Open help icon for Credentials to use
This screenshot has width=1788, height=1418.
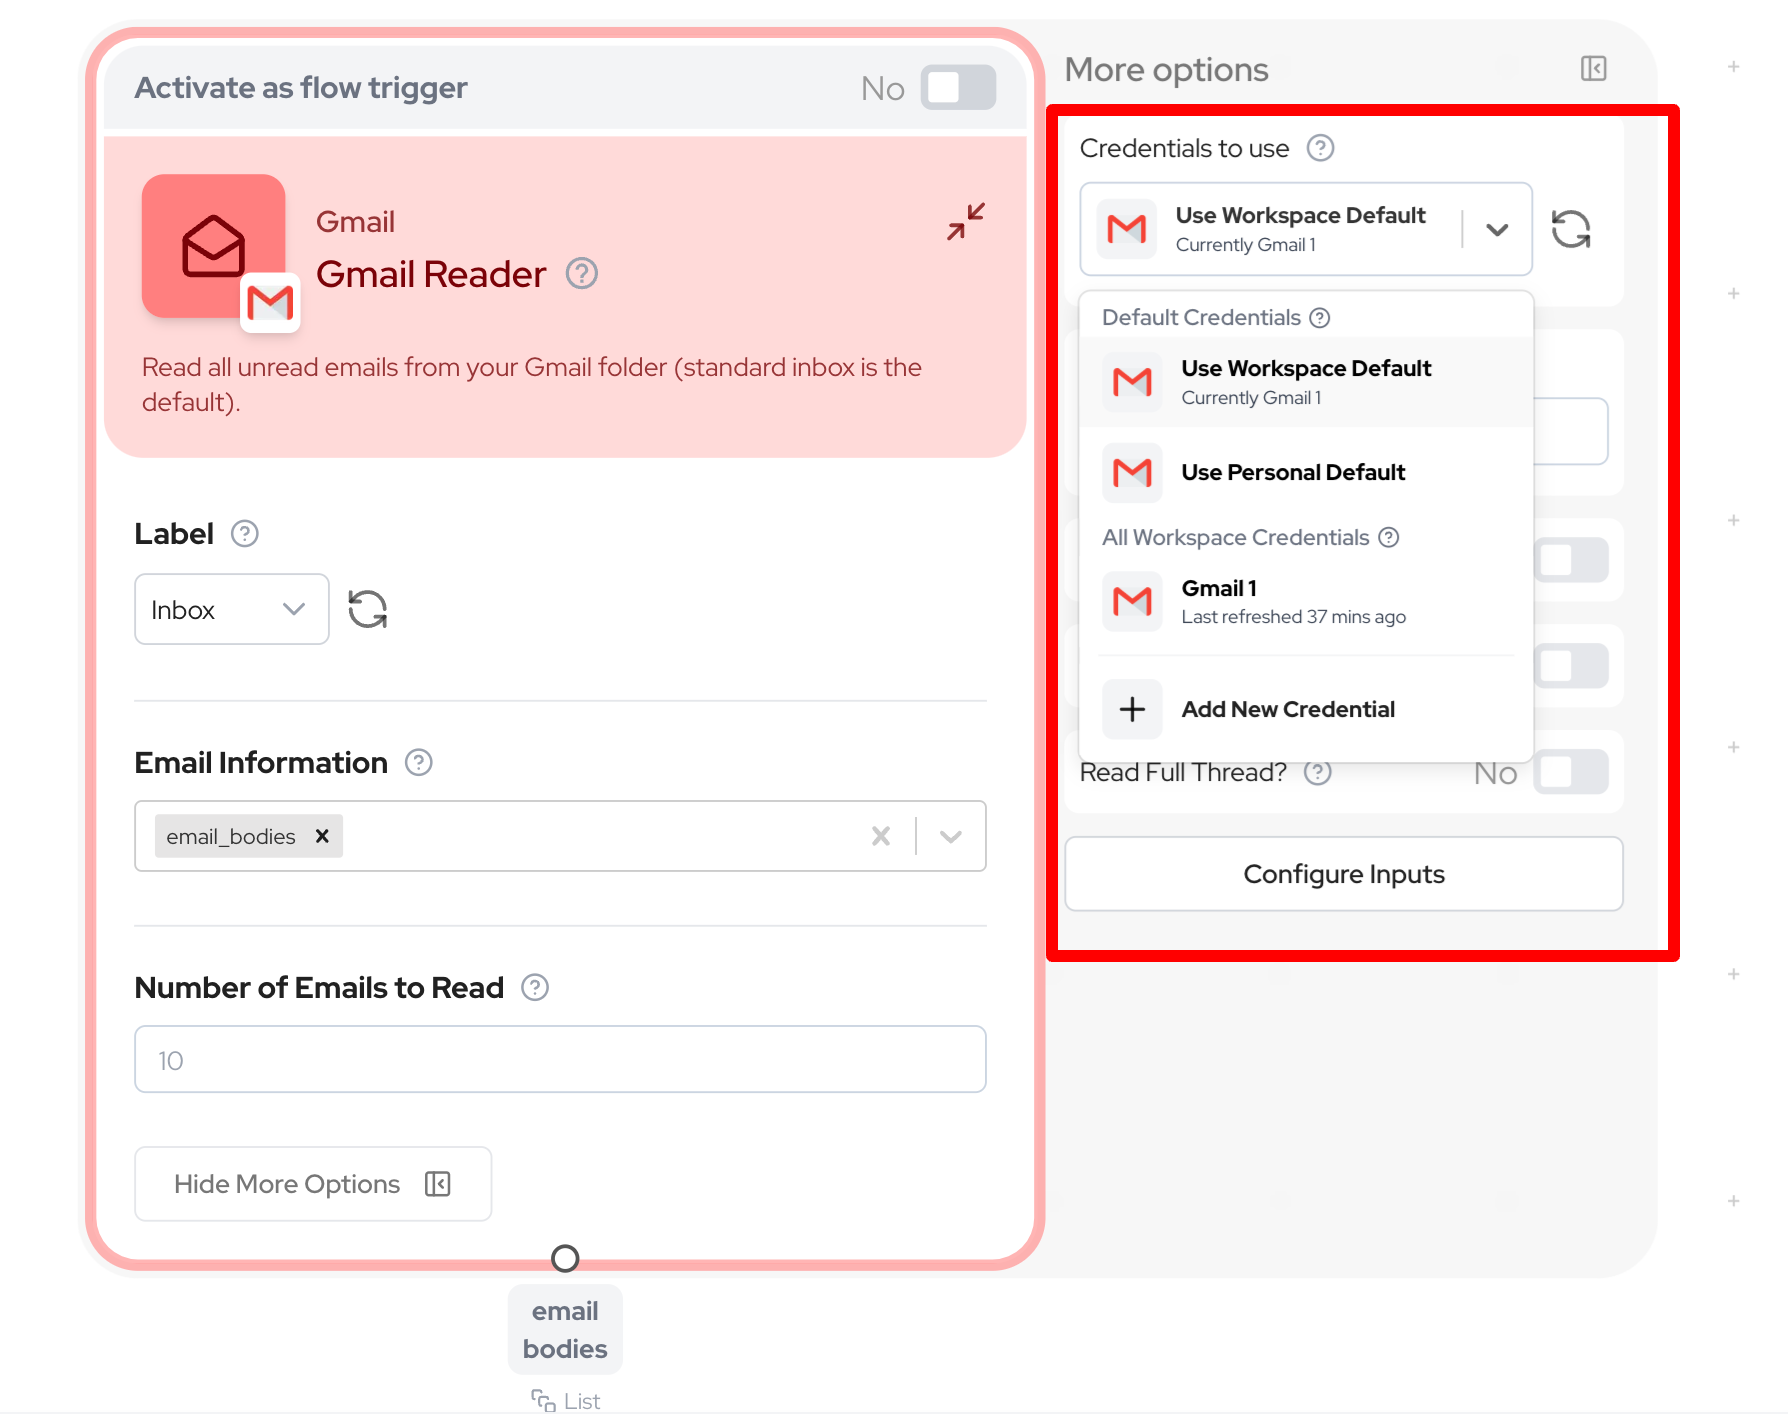[1321, 148]
